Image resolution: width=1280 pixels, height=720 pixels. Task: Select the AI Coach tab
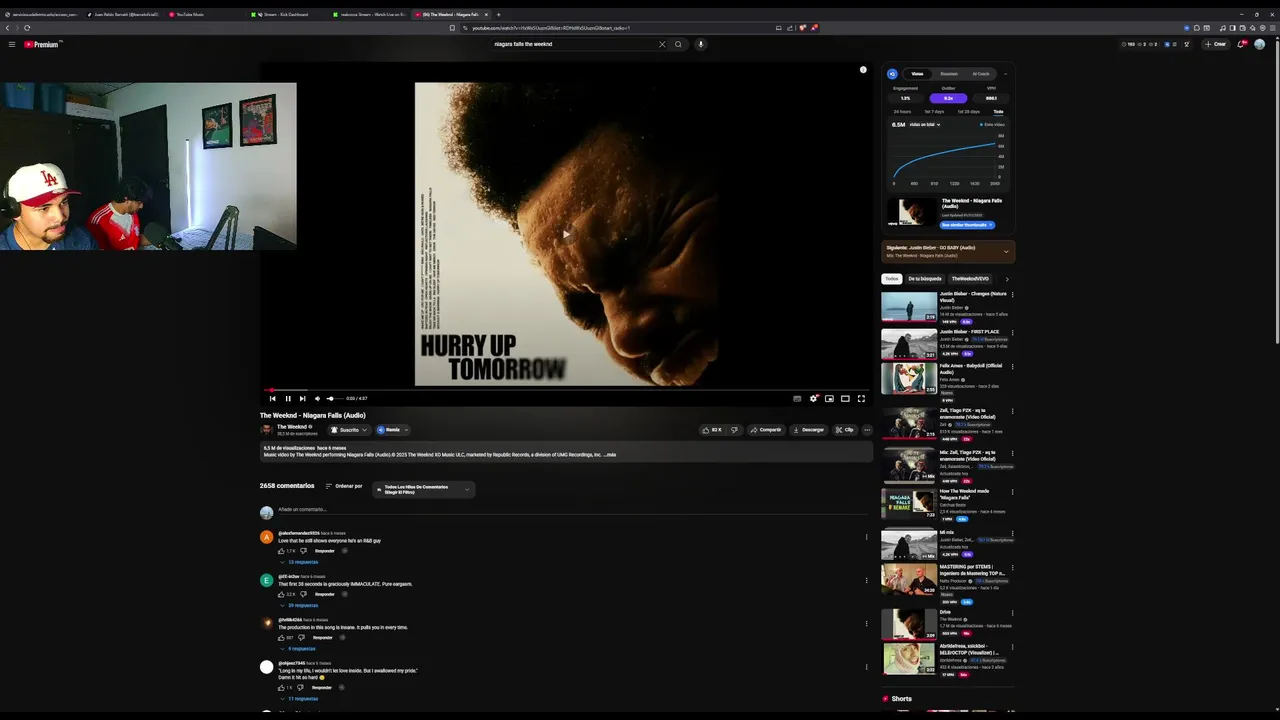coord(981,74)
